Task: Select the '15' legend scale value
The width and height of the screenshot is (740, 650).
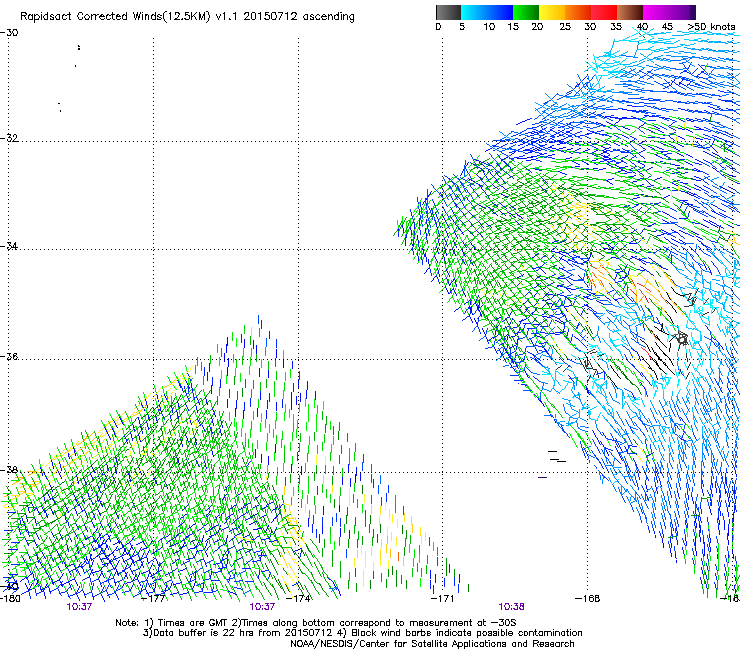Action: (513, 27)
